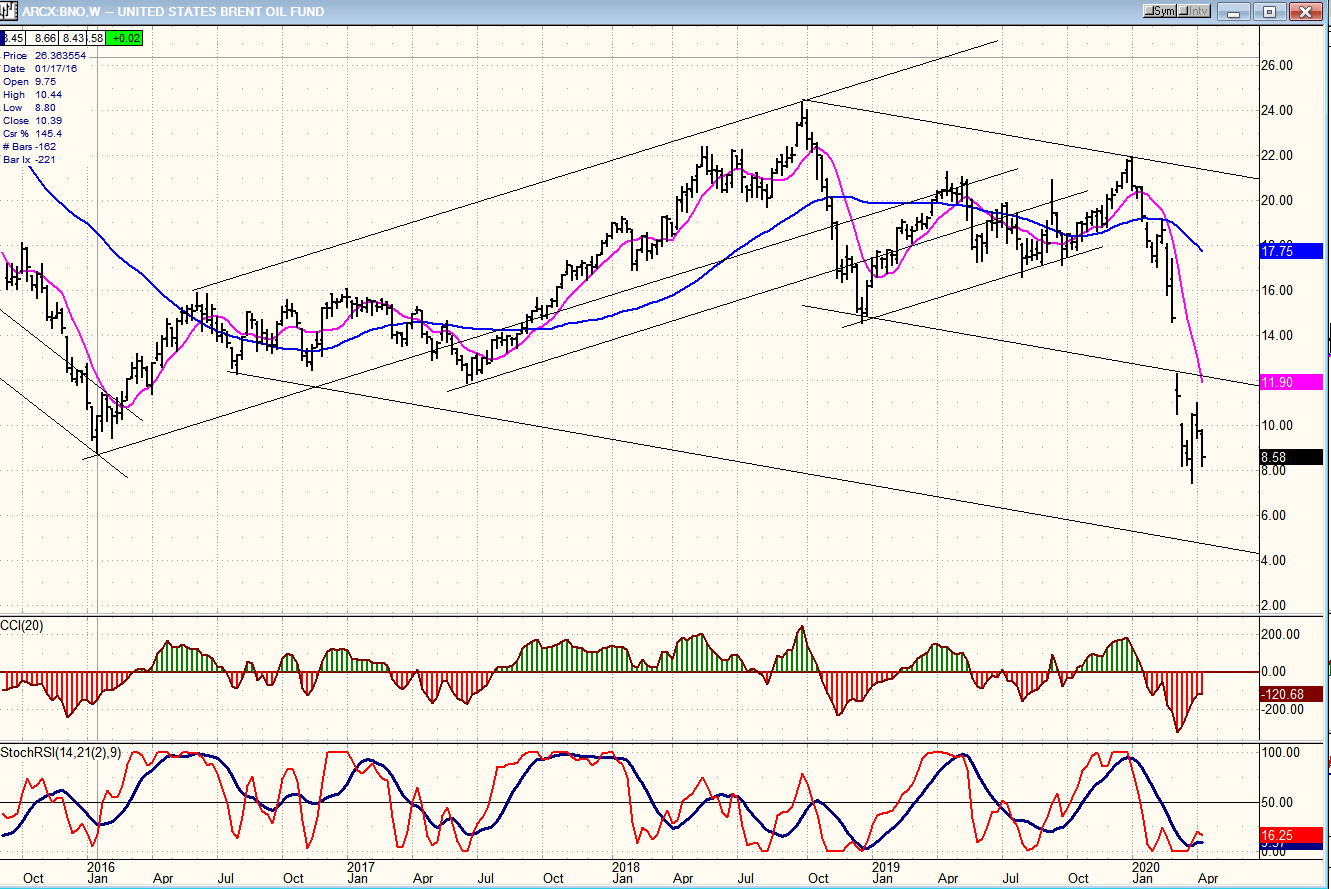Click the blue 17.75 moving average price tag
The width and height of the screenshot is (1331, 889).
[x=1291, y=252]
